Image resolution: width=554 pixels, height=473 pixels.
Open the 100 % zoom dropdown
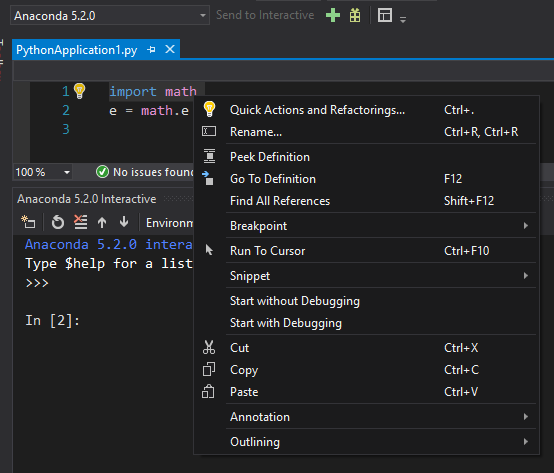42,172
